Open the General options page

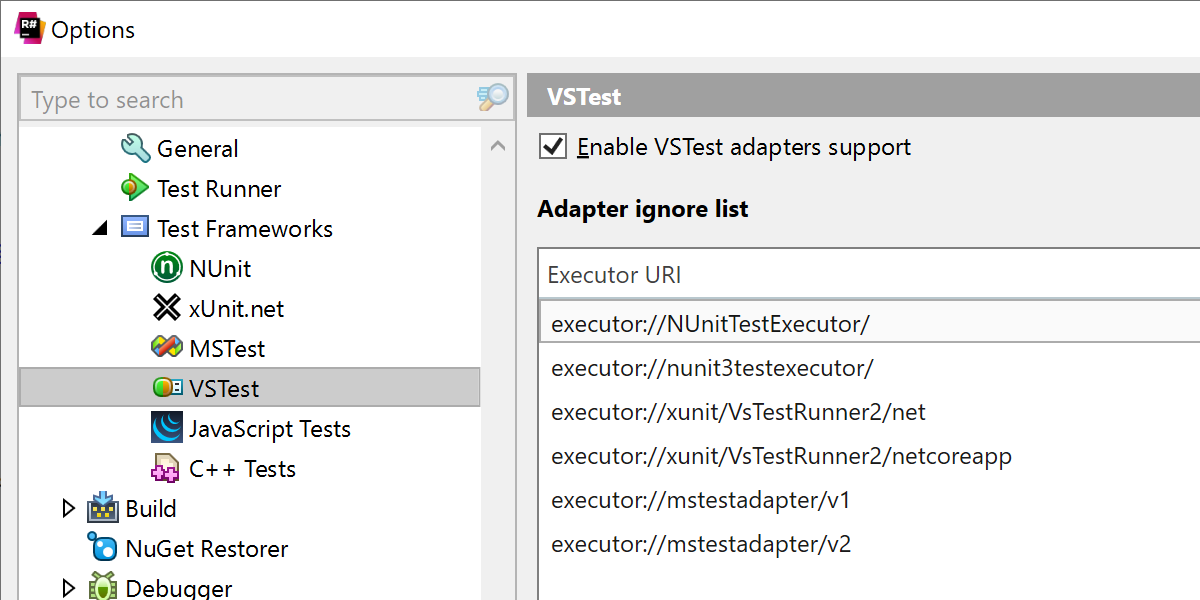pos(198,149)
